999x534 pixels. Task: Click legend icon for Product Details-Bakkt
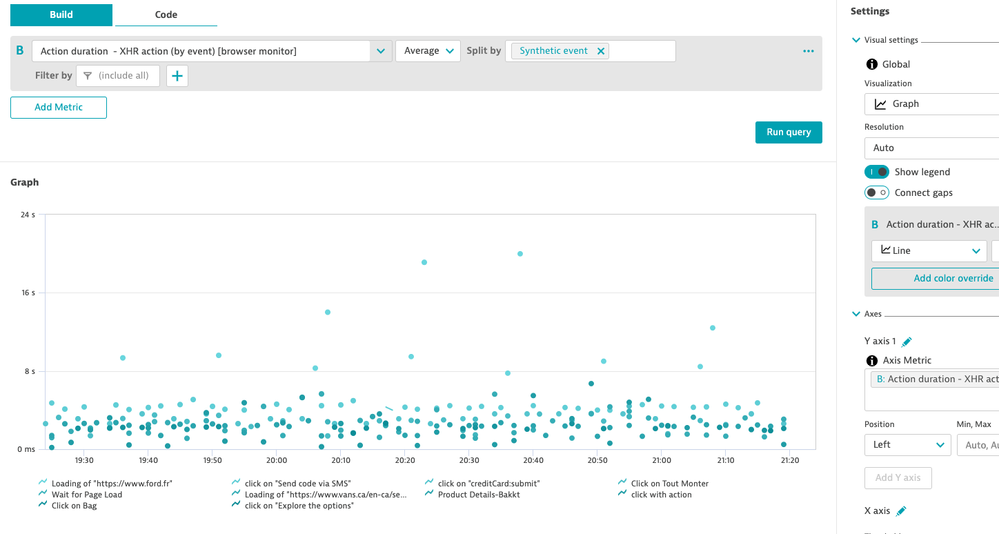(429, 494)
